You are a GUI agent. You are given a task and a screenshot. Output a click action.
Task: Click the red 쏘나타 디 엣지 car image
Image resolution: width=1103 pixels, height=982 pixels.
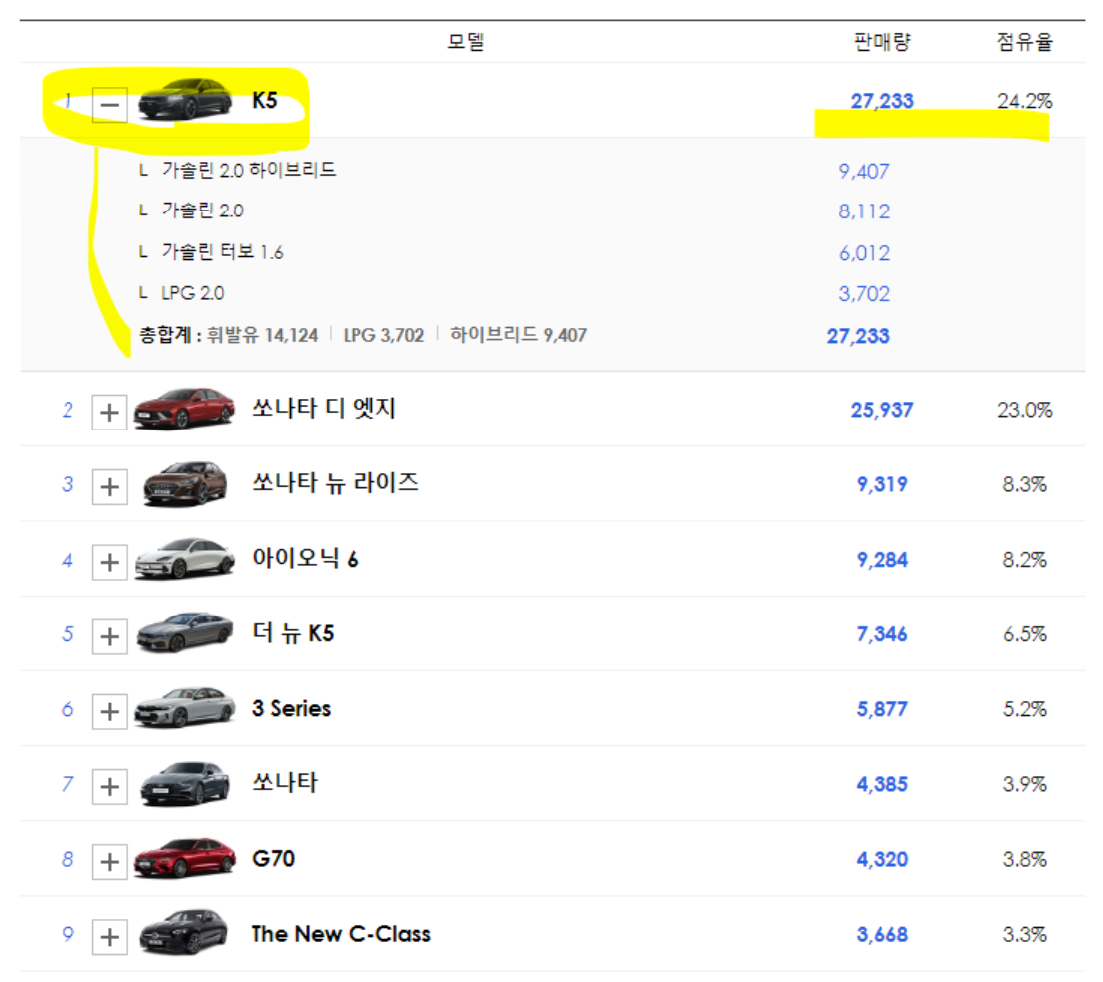[x=184, y=408]
